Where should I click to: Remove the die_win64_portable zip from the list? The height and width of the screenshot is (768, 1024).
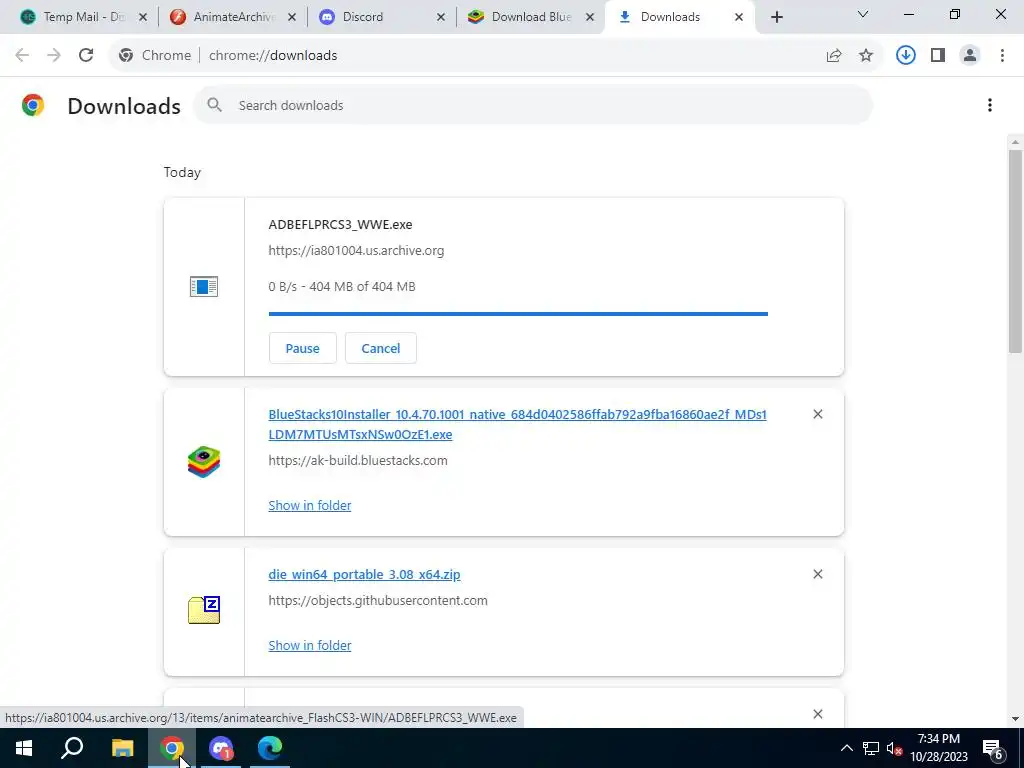(818, 574)
